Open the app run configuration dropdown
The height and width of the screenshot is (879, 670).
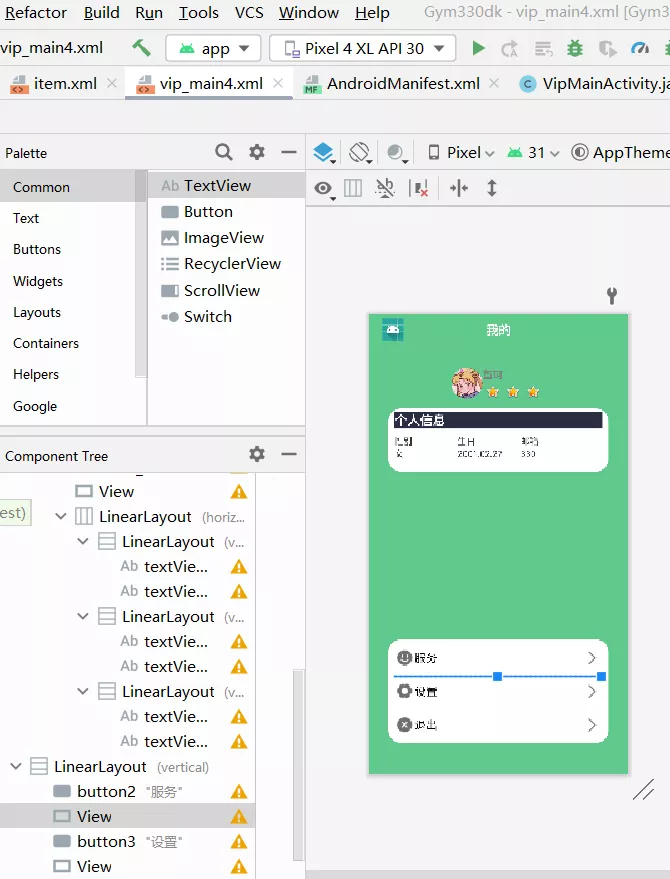tap(213, 49)
